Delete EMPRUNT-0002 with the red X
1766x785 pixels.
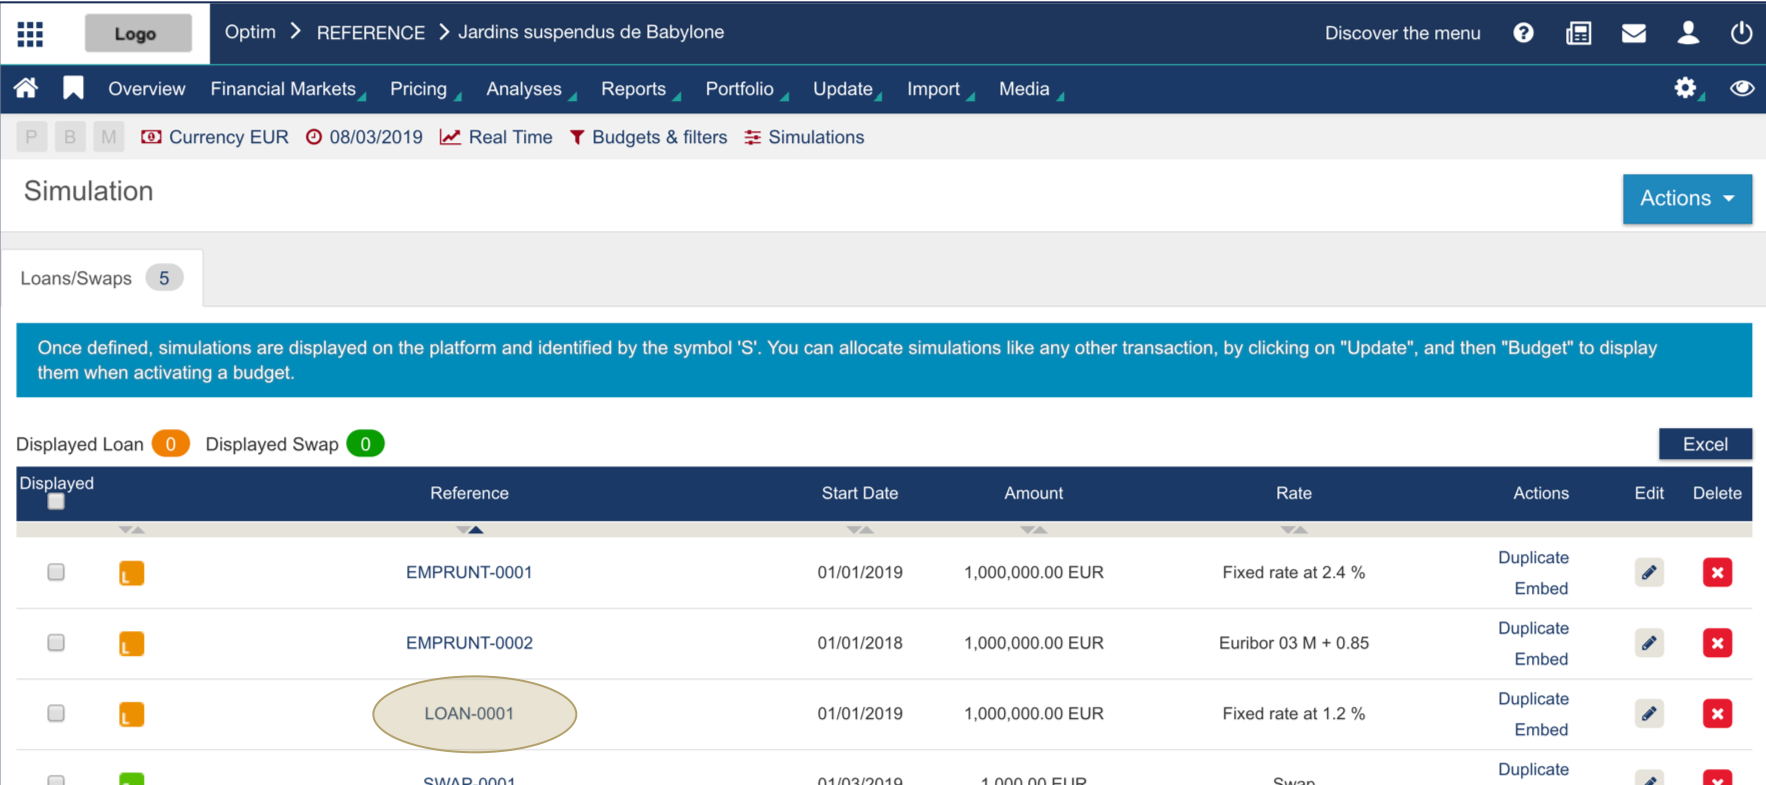1717,643
